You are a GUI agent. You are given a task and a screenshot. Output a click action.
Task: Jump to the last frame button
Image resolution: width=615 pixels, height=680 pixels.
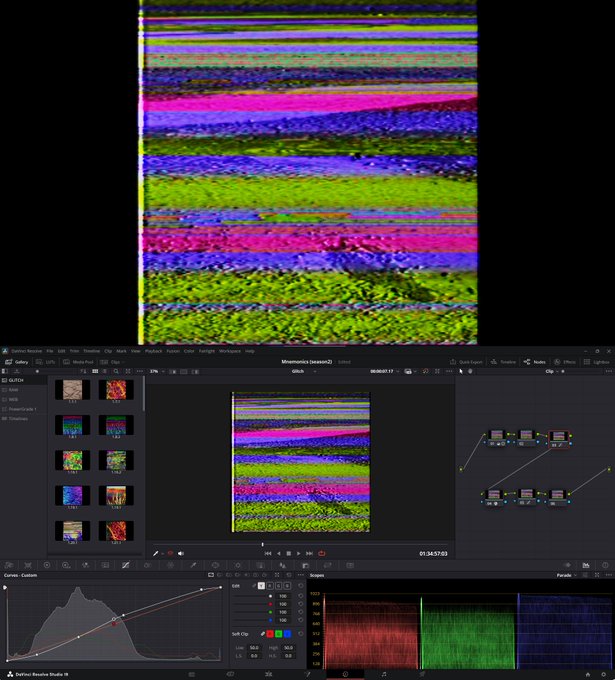(x=309, y=553)
